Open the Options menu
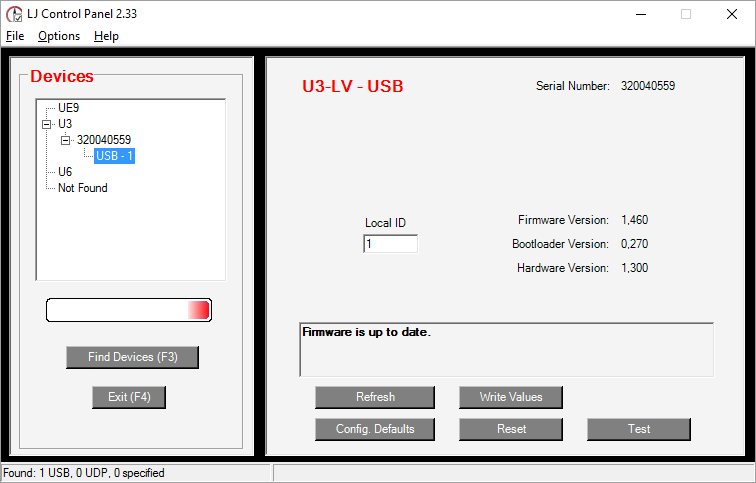 [59, 36]
